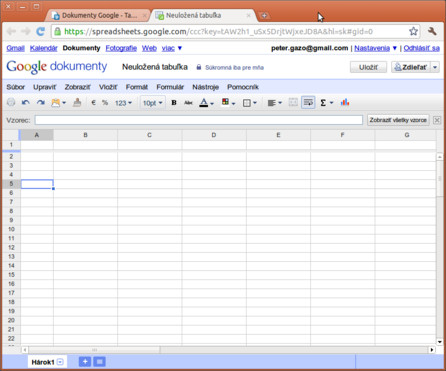The width and height of the screenshot is (446, 371).
Task: Toggle strikethrough formatting
Action: (188, 103)
